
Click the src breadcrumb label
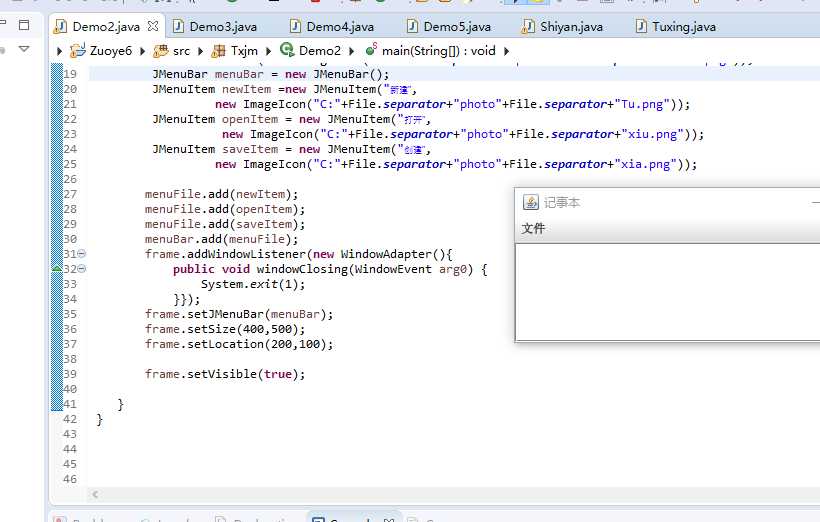coord(181,51)
